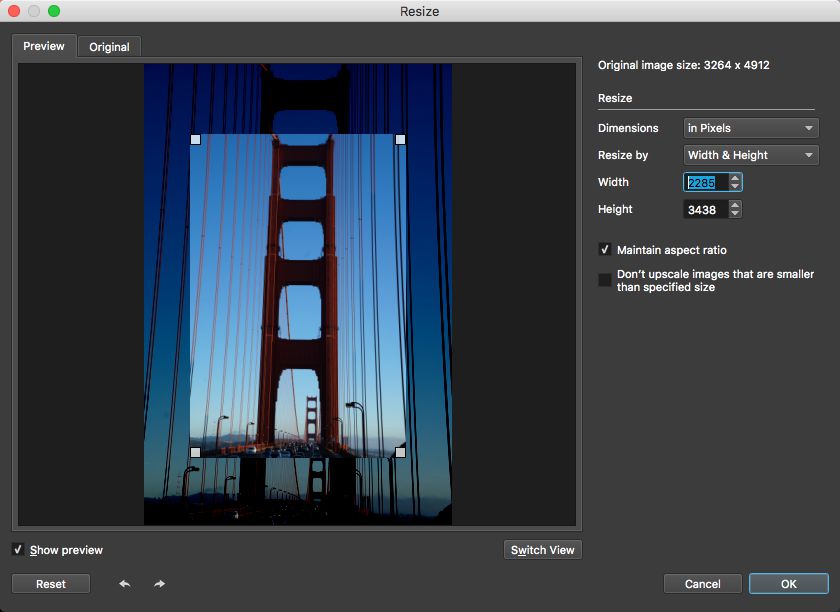
Task: Increase Width with stepper up arrow
Action: [735, 178]
